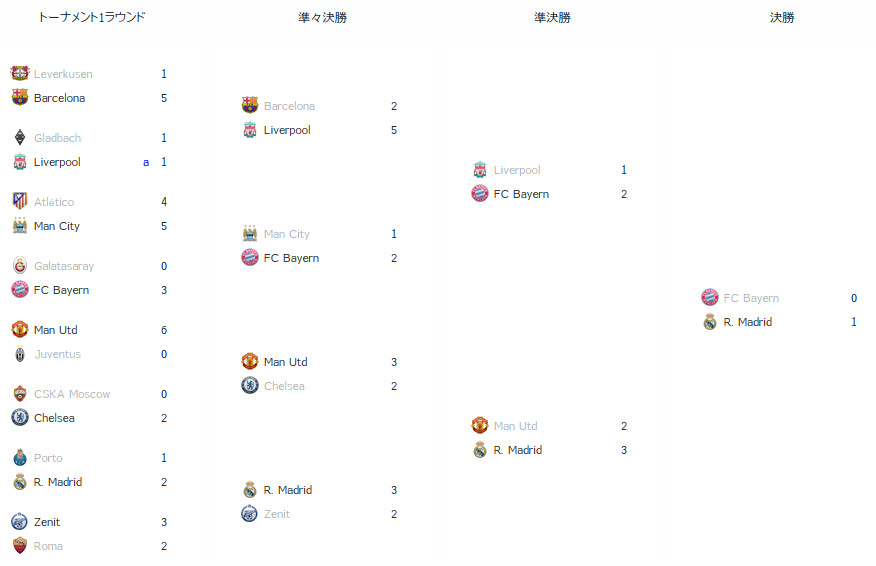Click the Porto club crest
Viewport: 876px width, 566px height.
coord(20,458)
